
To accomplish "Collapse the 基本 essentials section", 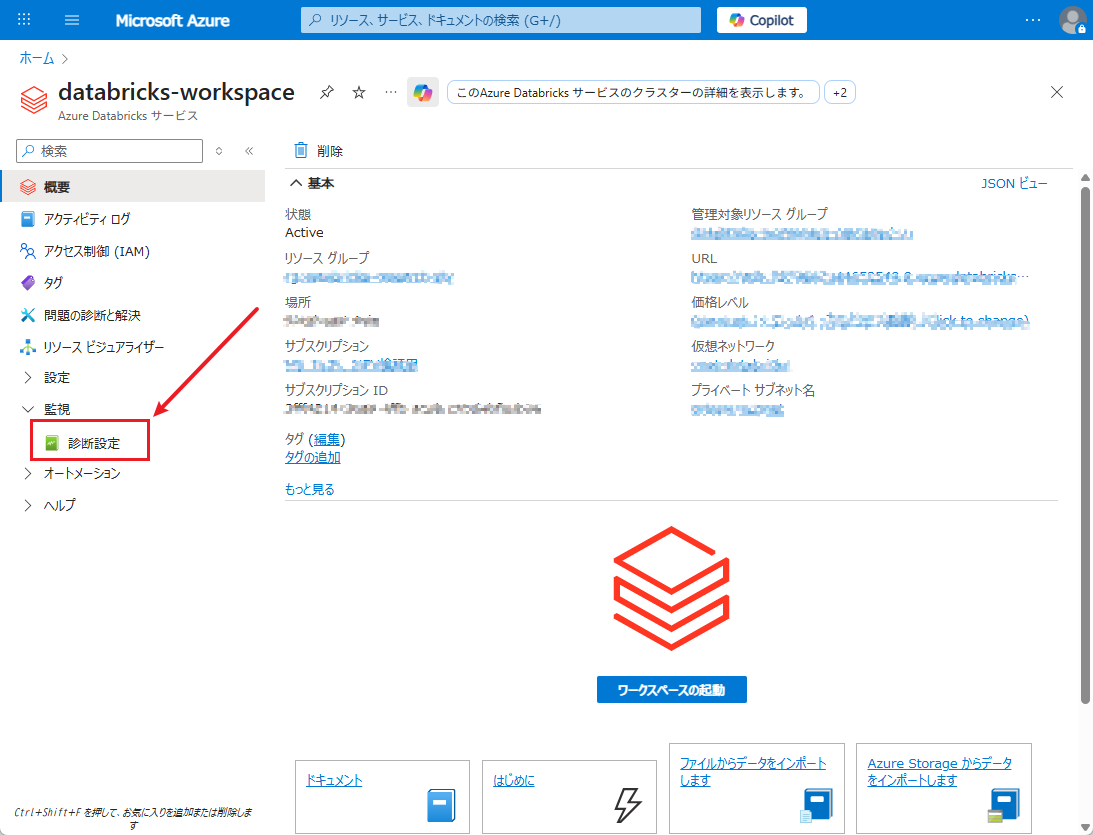I will [296, 184].
